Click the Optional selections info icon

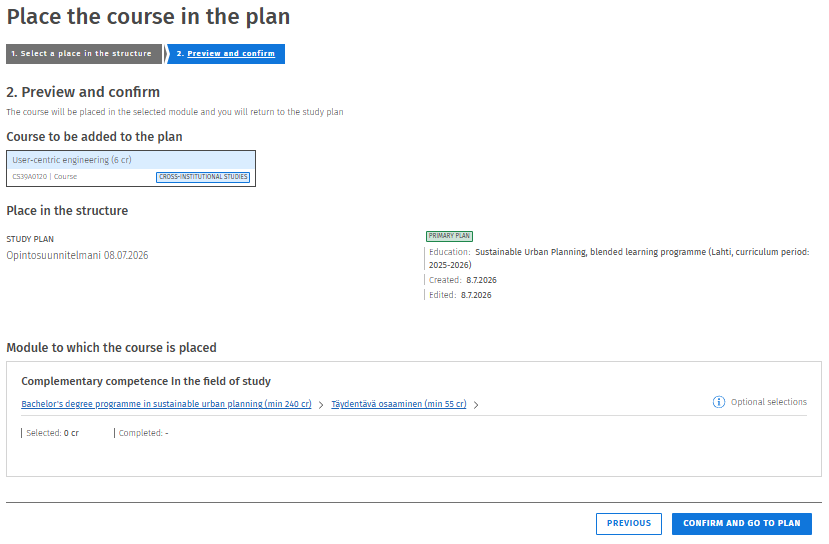click(719, 402)
